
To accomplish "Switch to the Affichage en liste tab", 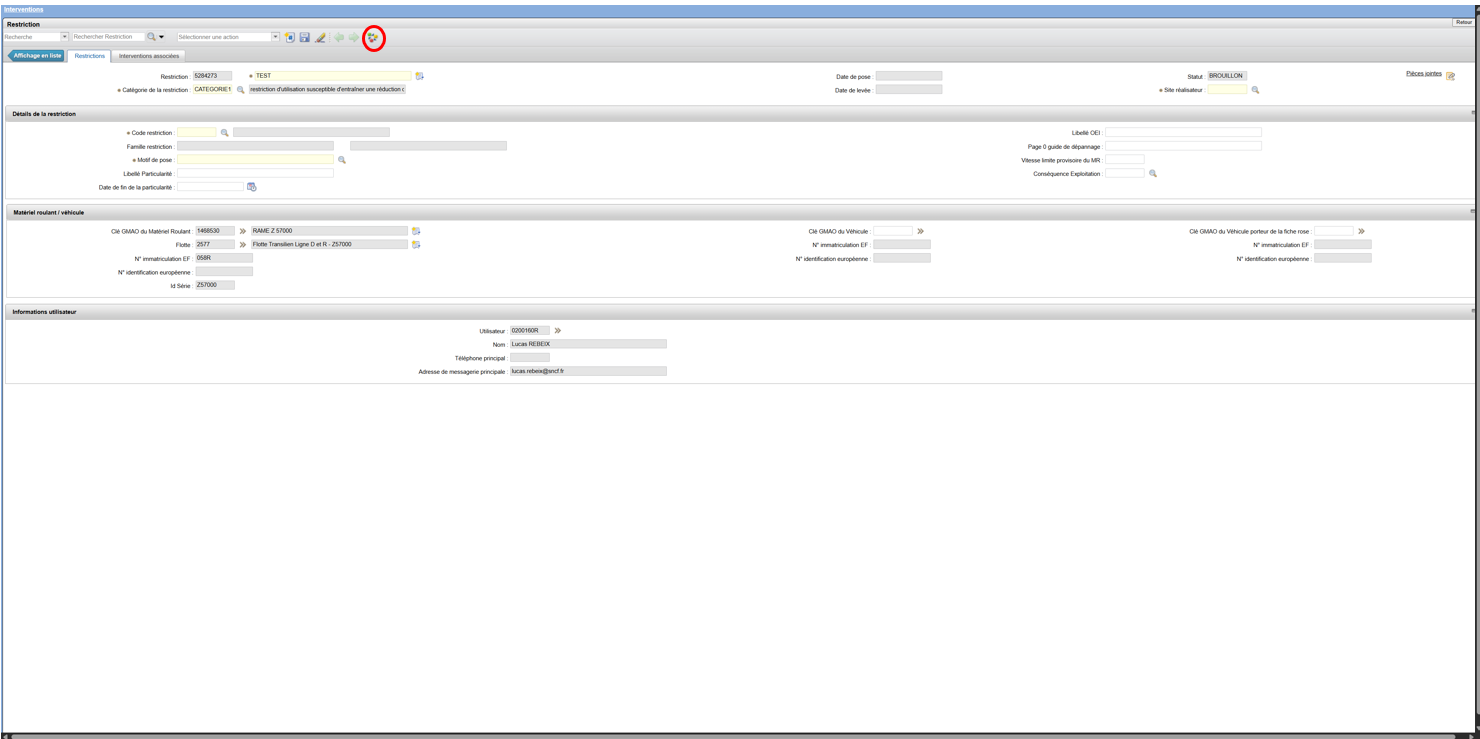I will 37,56.
